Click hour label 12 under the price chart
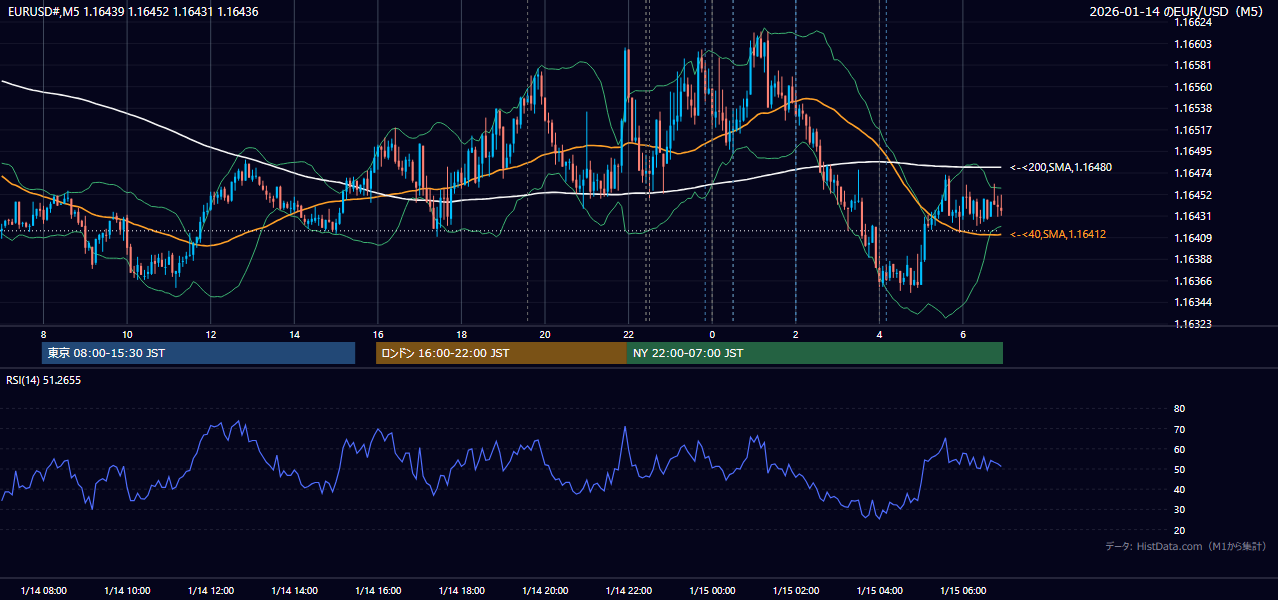1278x600 pixels. [x=211, y=334]
